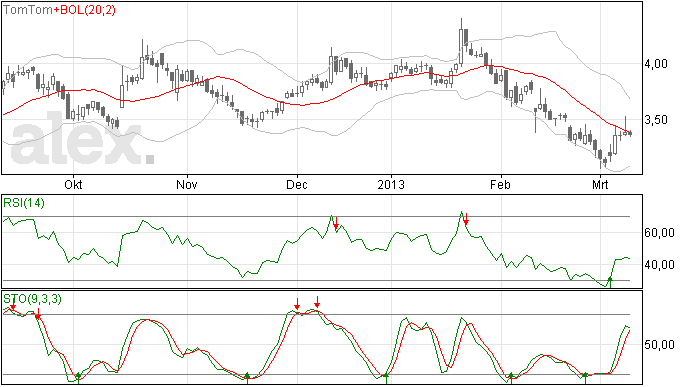Click the Nov month axis label
Viewport: 690px width, 387px height.
[187, 184]
